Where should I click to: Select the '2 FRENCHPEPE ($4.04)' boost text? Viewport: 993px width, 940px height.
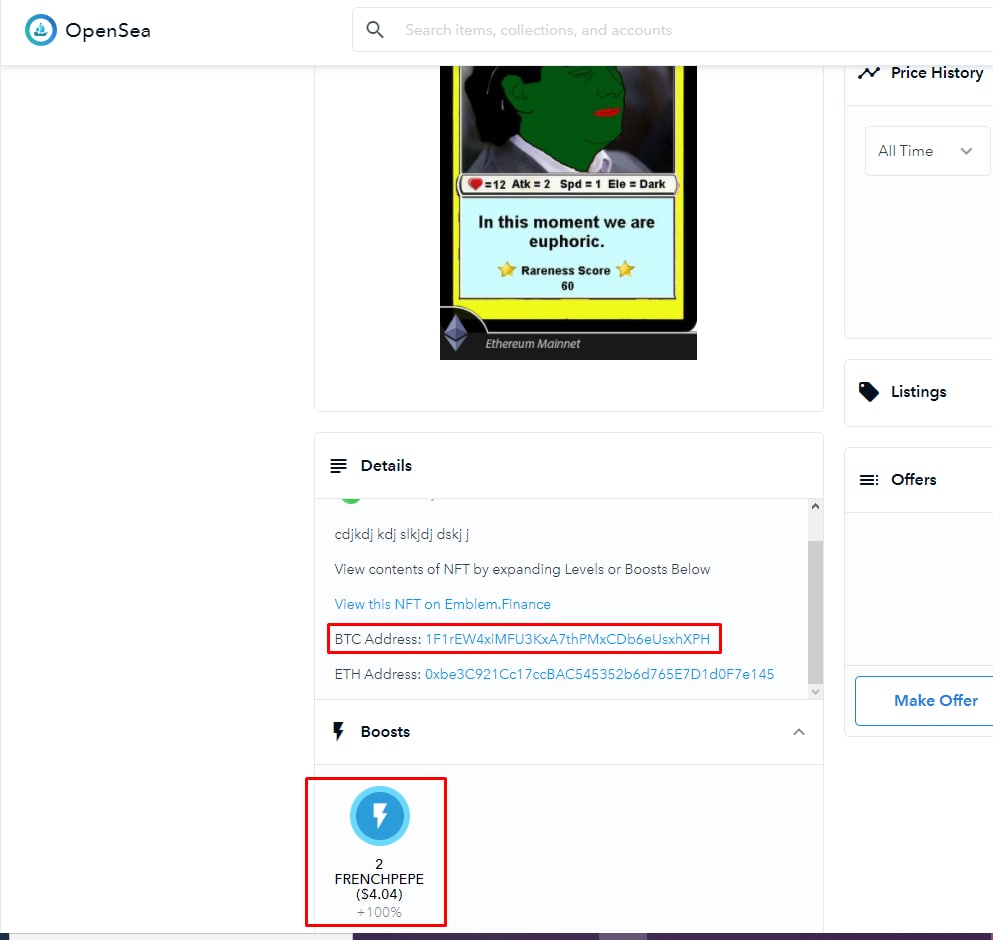coord(379,879)
